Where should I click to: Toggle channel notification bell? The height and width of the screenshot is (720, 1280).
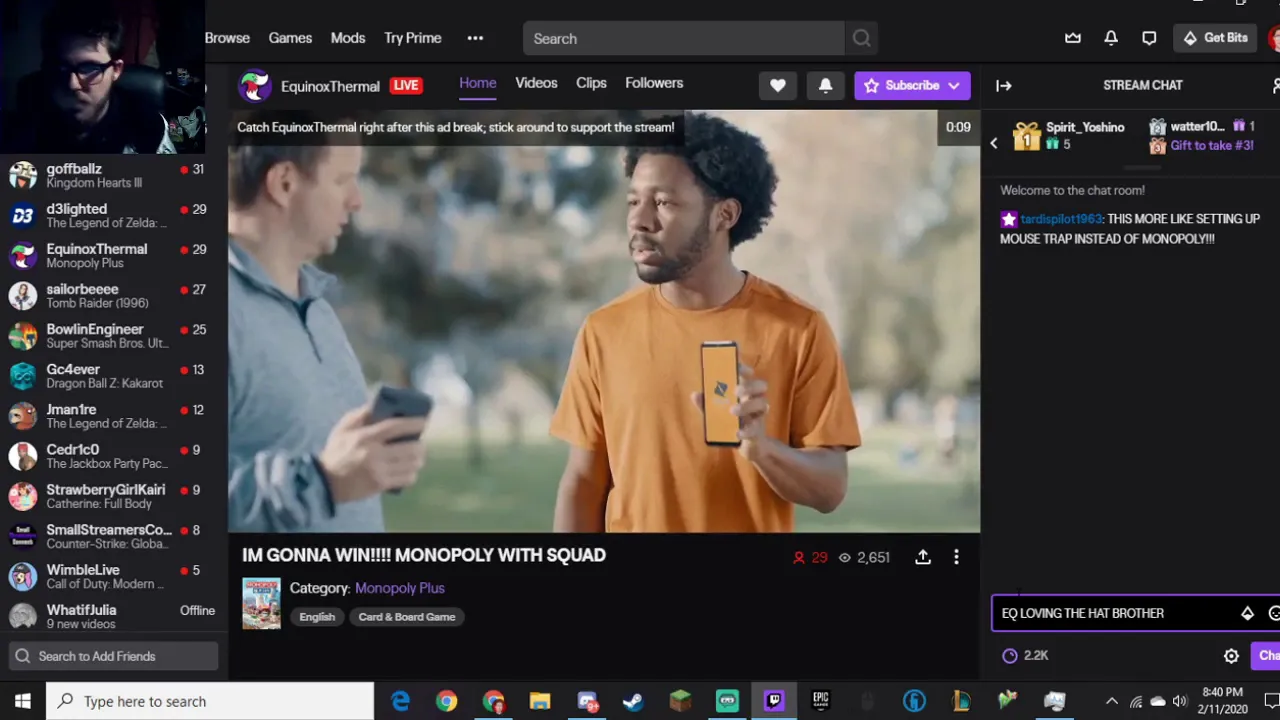(x=825, y=85)
